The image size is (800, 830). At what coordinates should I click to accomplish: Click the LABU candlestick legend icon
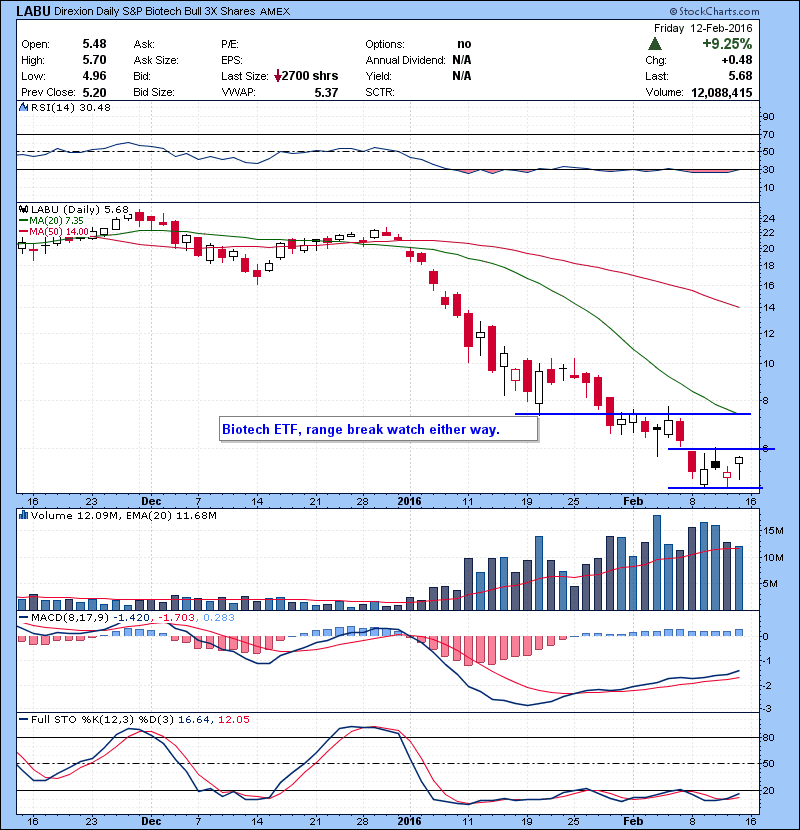(23, 210)
